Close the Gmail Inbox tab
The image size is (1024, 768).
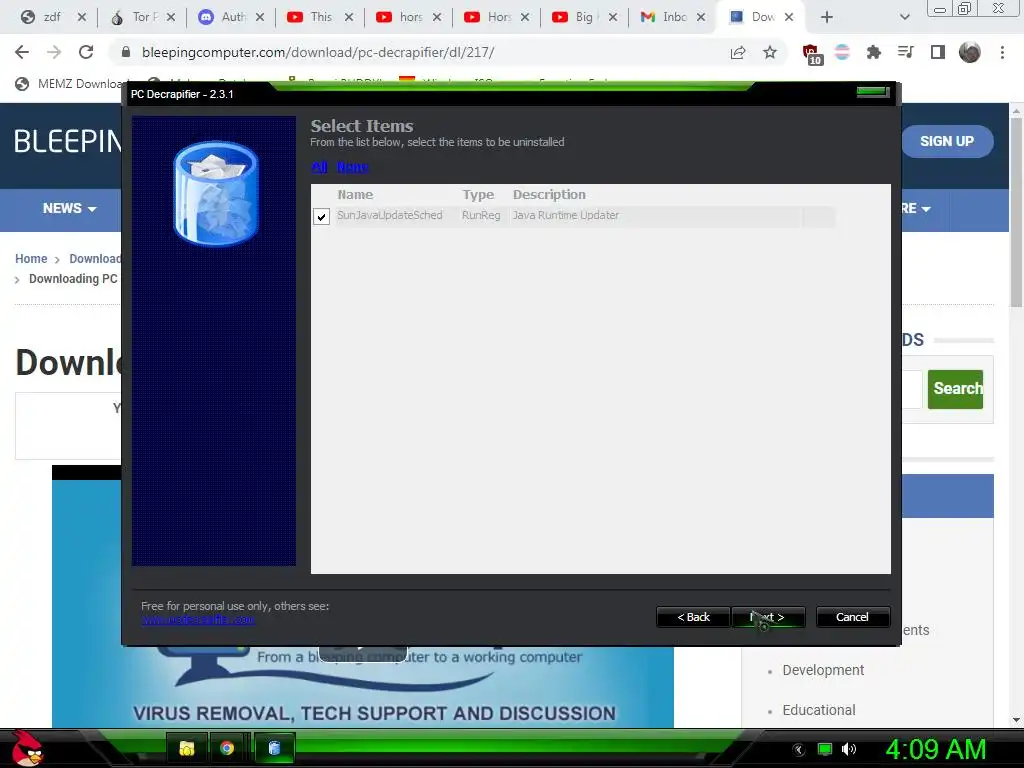coord(701,17)
